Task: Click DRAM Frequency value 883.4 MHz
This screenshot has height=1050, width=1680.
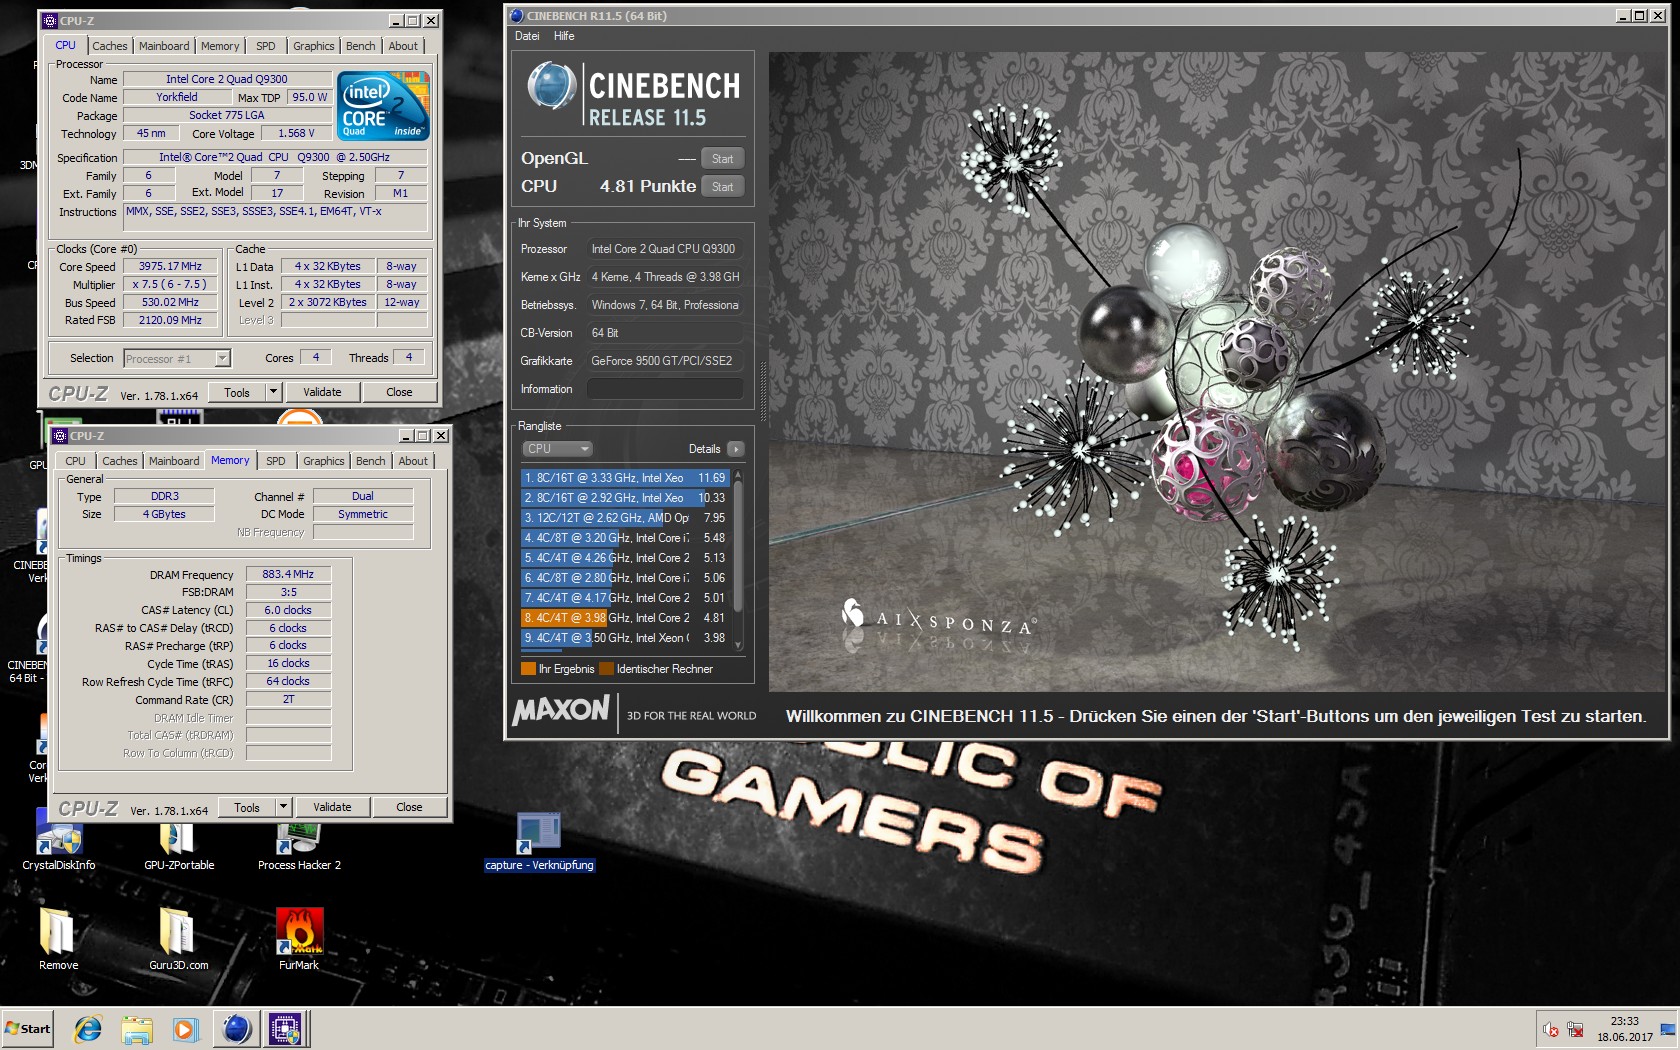Action: [288, 574]
